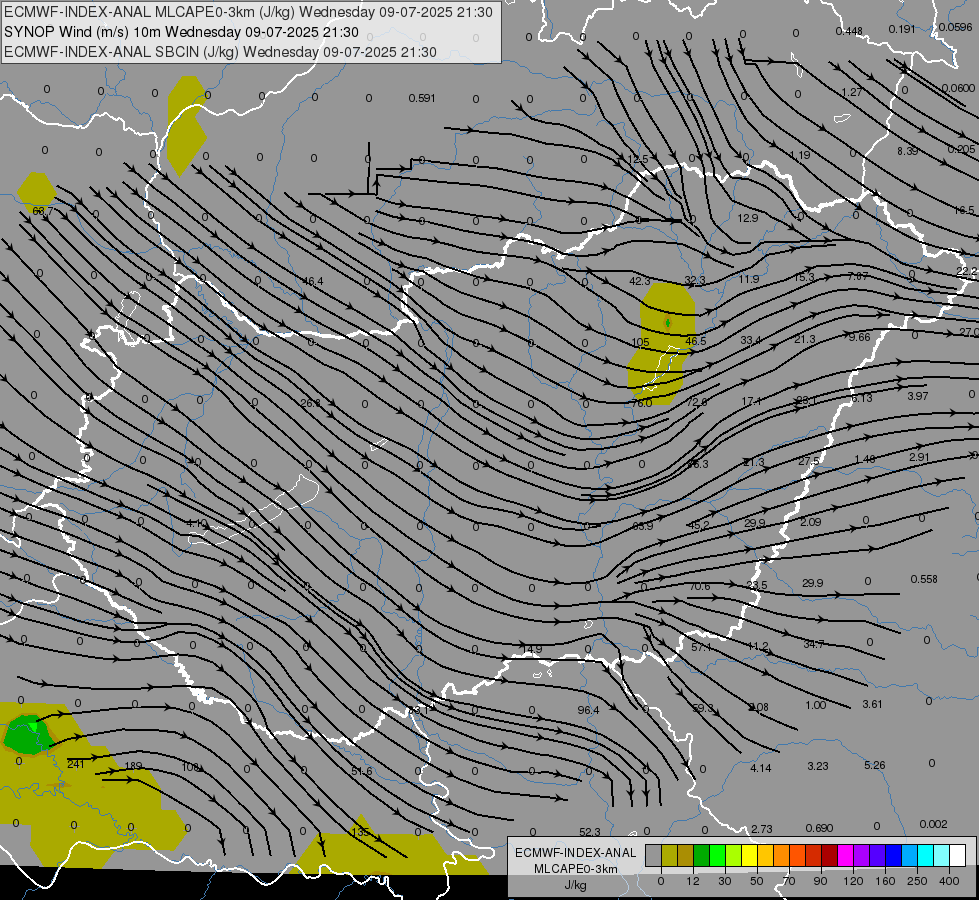Click the map value 12.9
Image resolution: width=979 pixels, height=900 pixels.
pos(748,218)
